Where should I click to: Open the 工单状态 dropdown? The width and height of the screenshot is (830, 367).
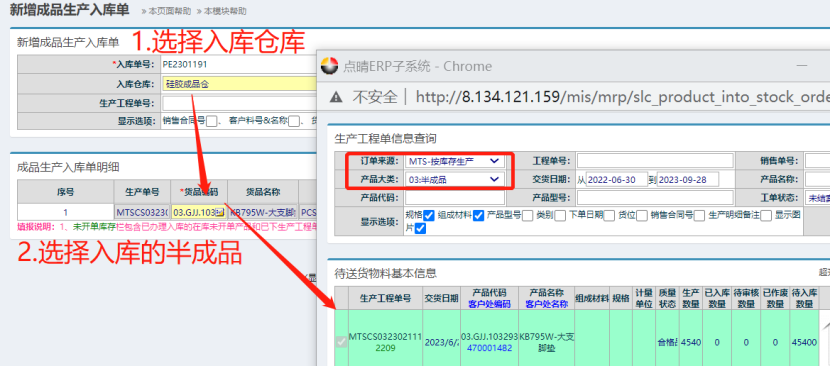click(x=817, y=198)
